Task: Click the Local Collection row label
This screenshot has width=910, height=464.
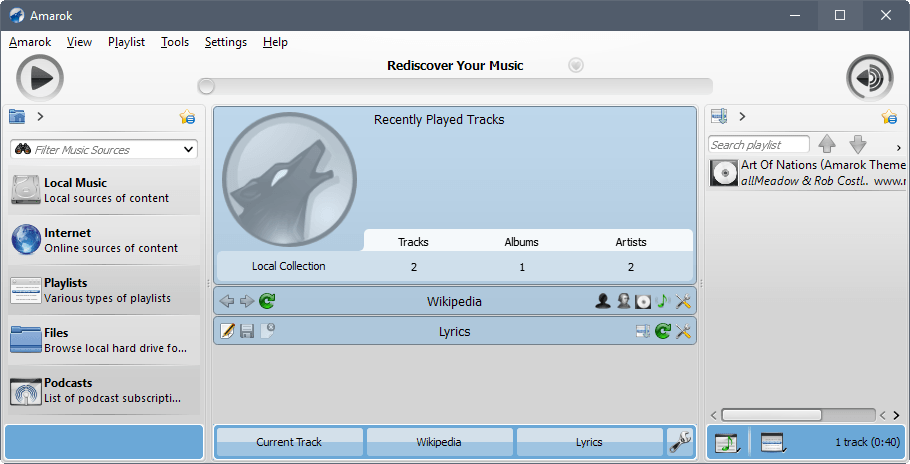Action: coord(288,266)
